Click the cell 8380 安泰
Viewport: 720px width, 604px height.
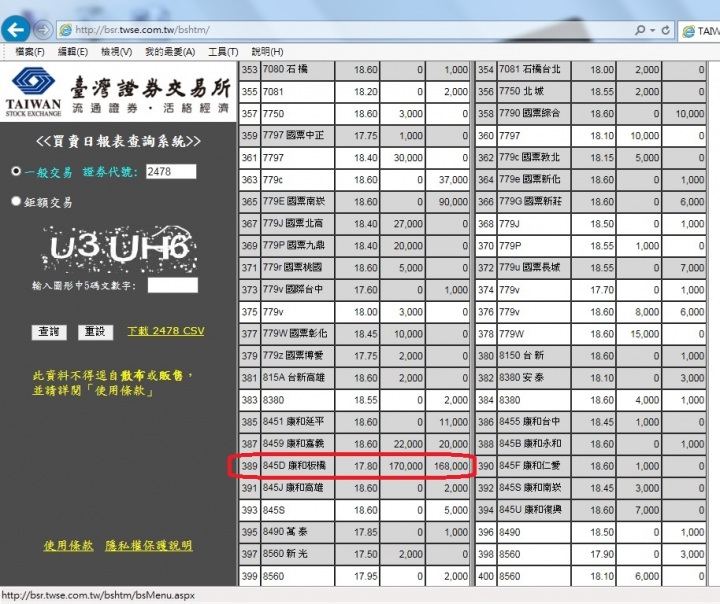(534, 378)
